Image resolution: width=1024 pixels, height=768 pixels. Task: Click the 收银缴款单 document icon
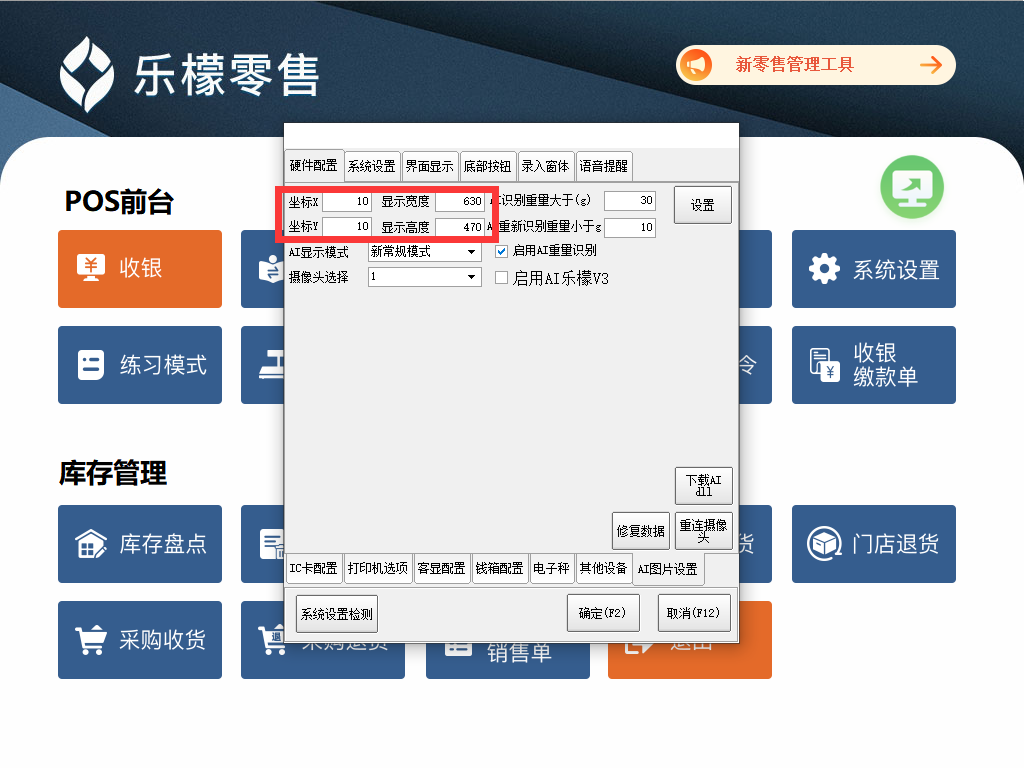[824, 365]
